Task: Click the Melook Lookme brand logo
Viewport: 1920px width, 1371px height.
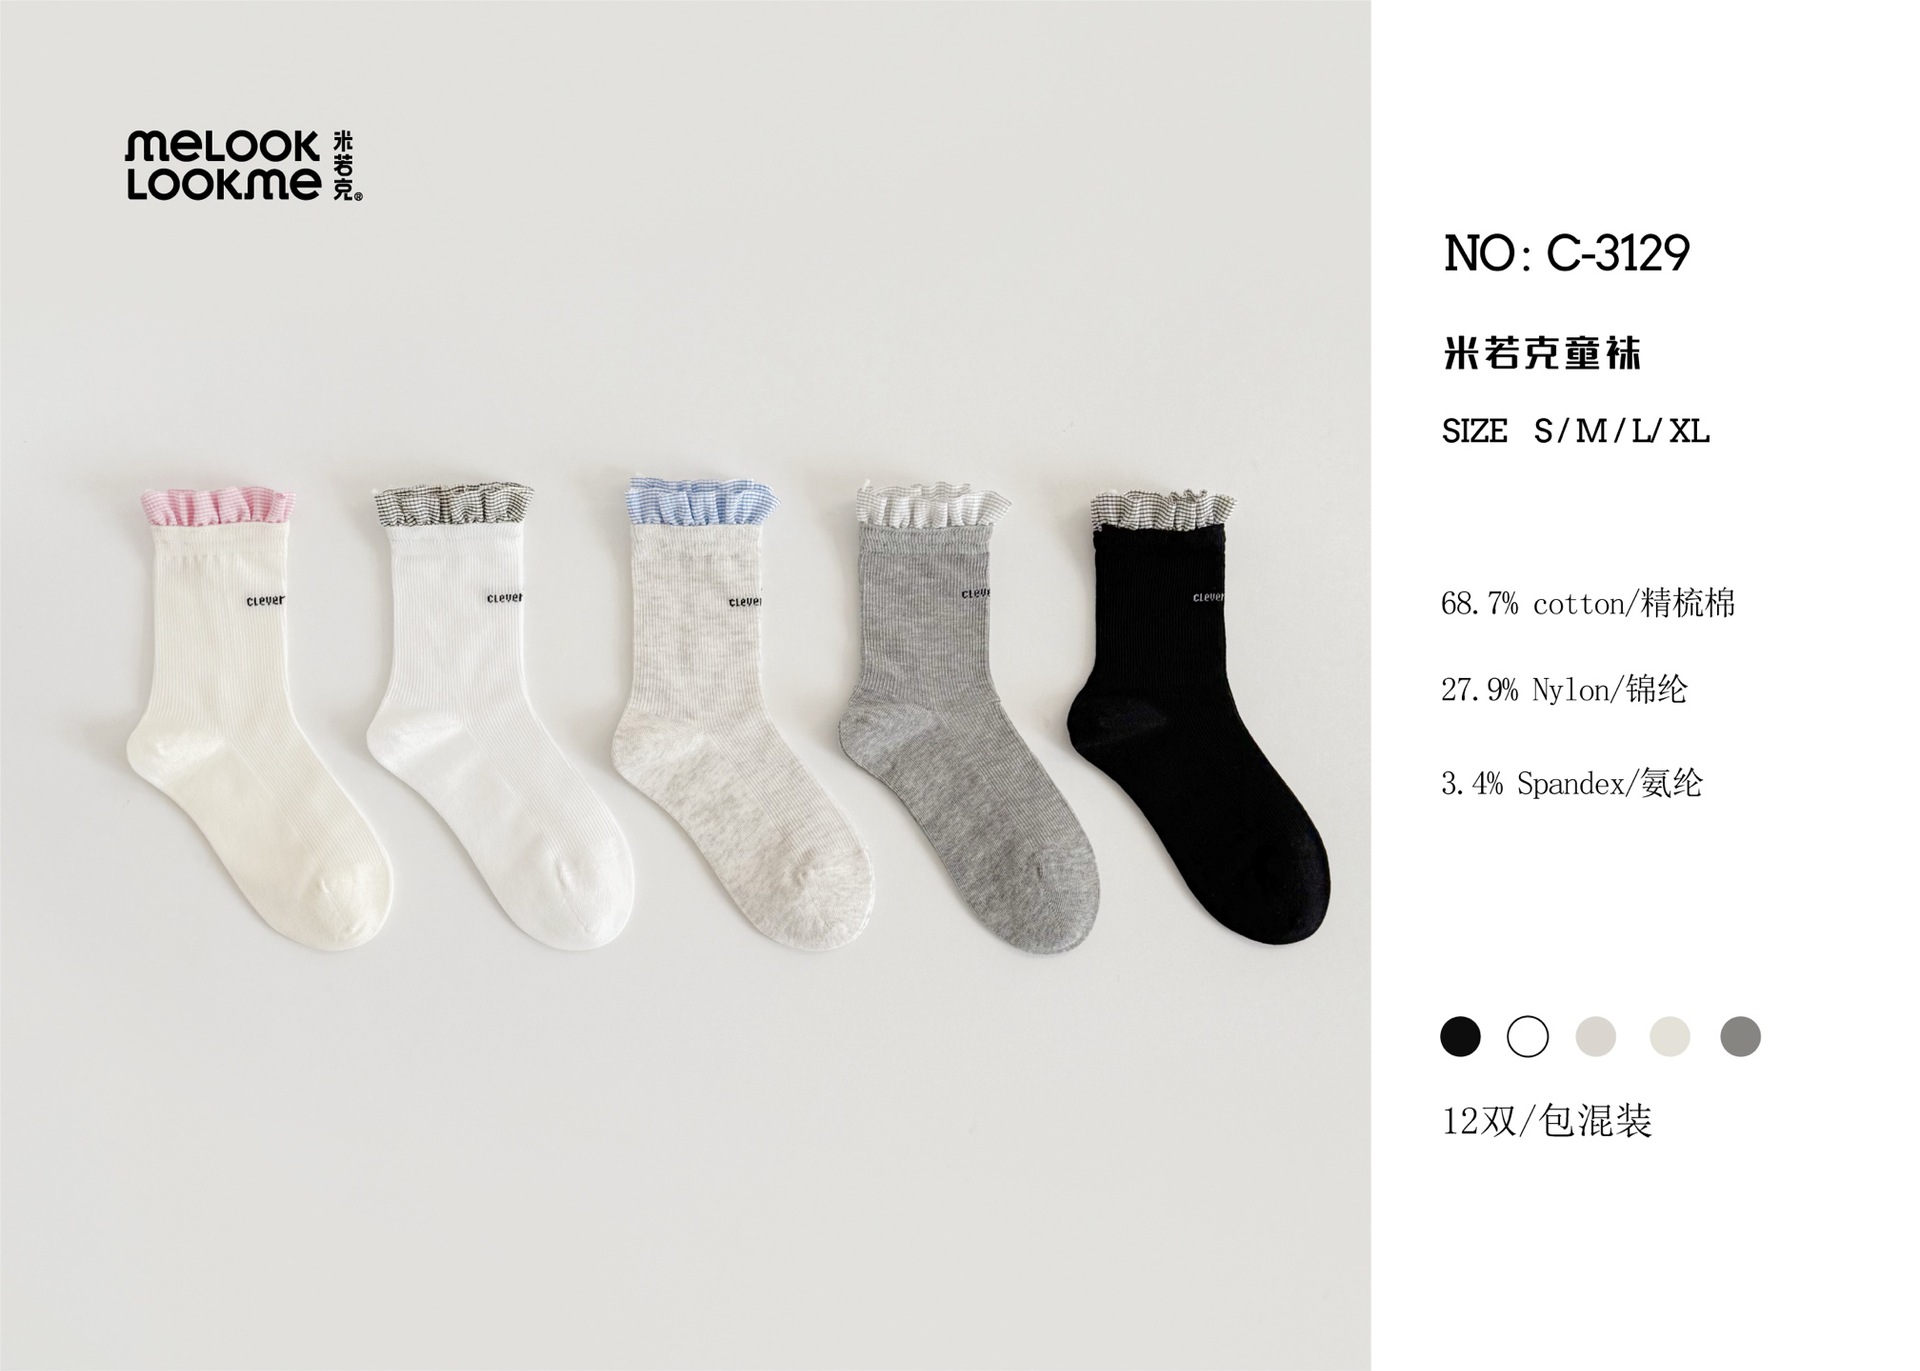Action: tap(243, 166)
